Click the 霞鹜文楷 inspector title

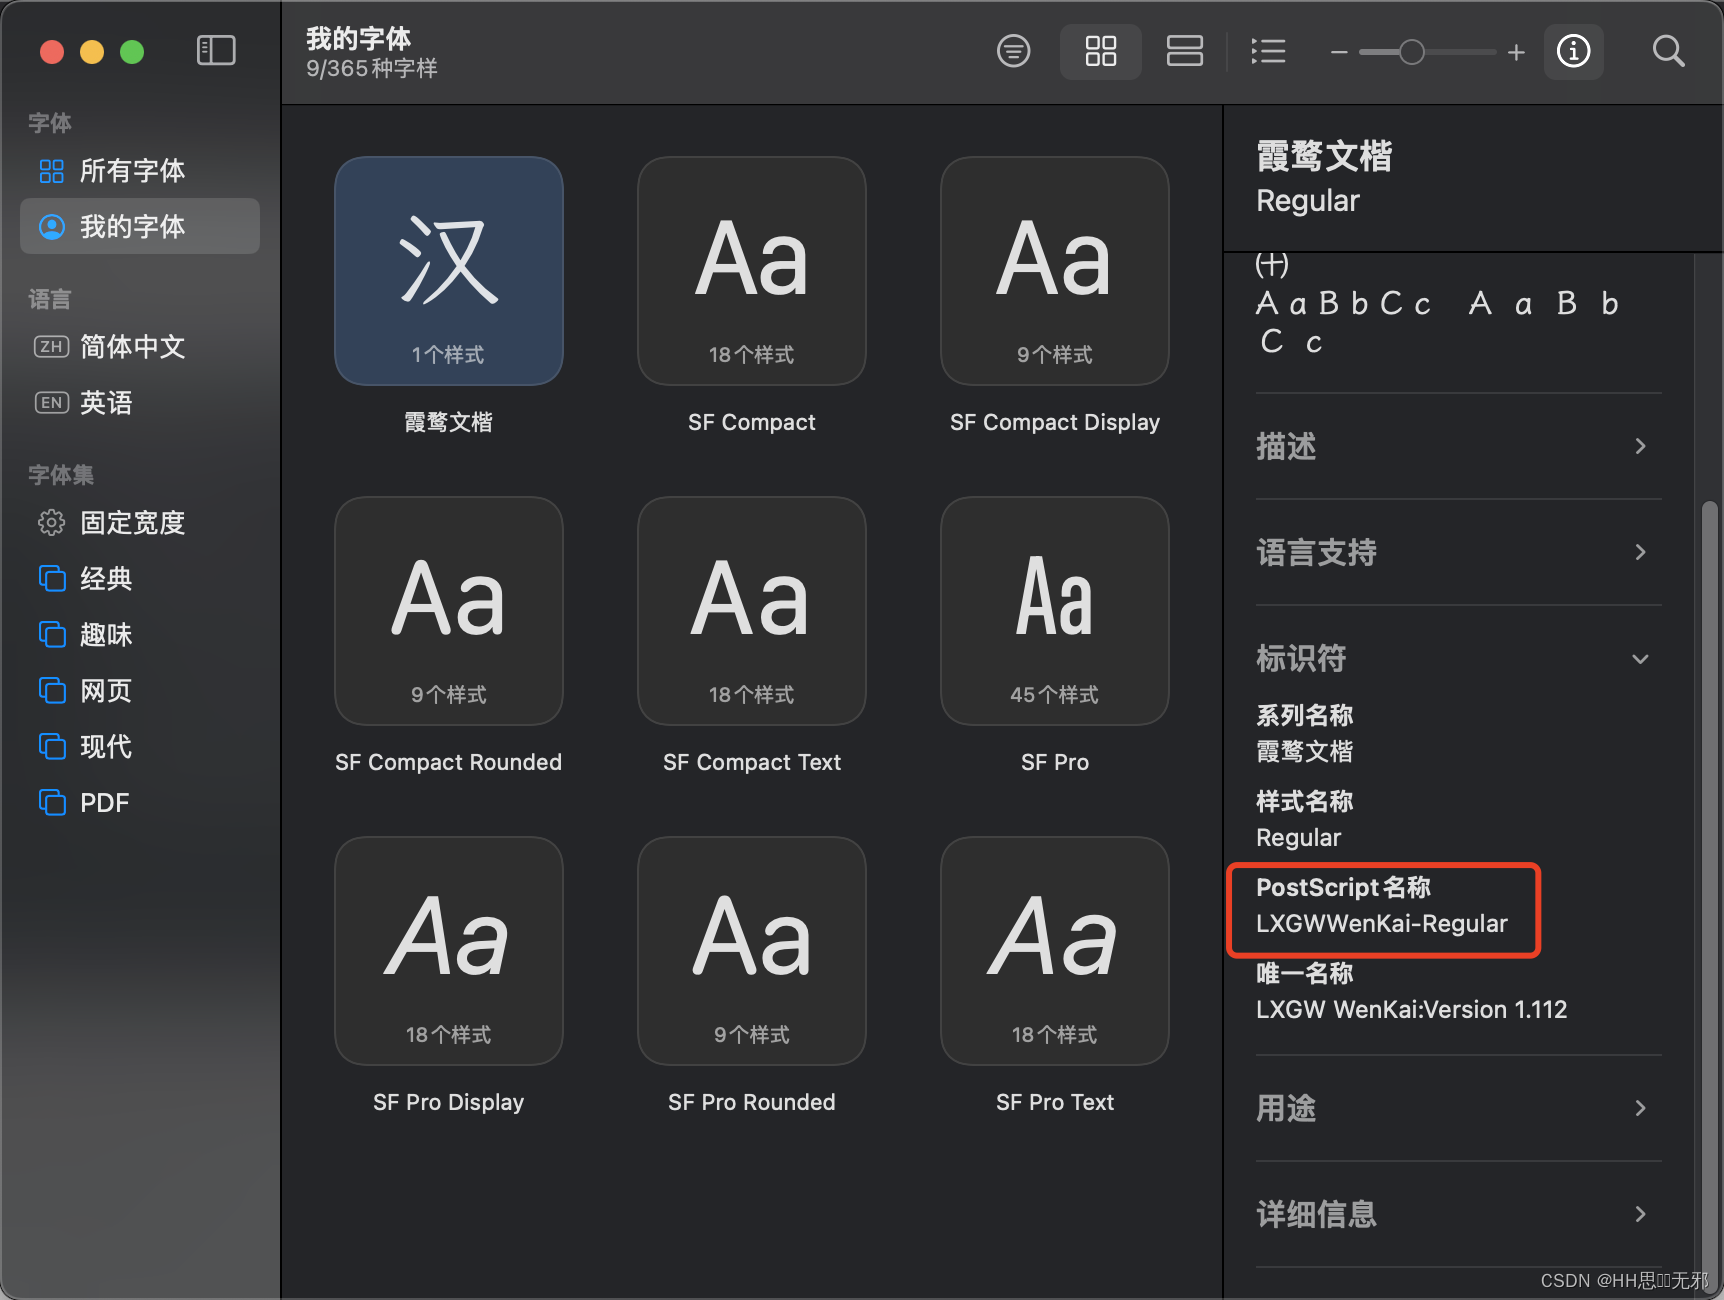click(1324, 156)
